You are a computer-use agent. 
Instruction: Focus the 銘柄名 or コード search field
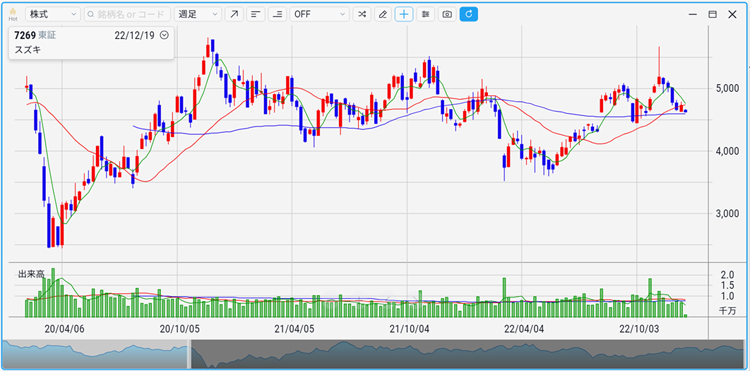click(127, 14)
